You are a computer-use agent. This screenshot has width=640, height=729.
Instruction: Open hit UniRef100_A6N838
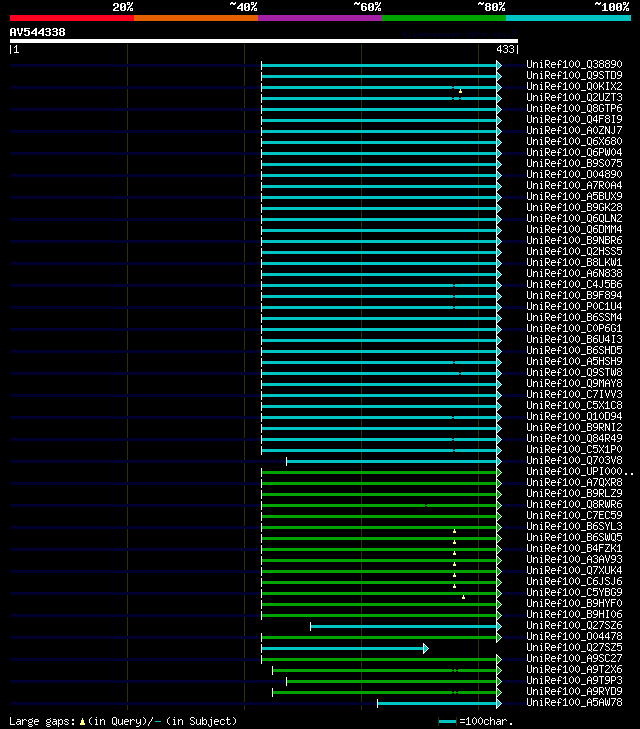tap(574, 273)
